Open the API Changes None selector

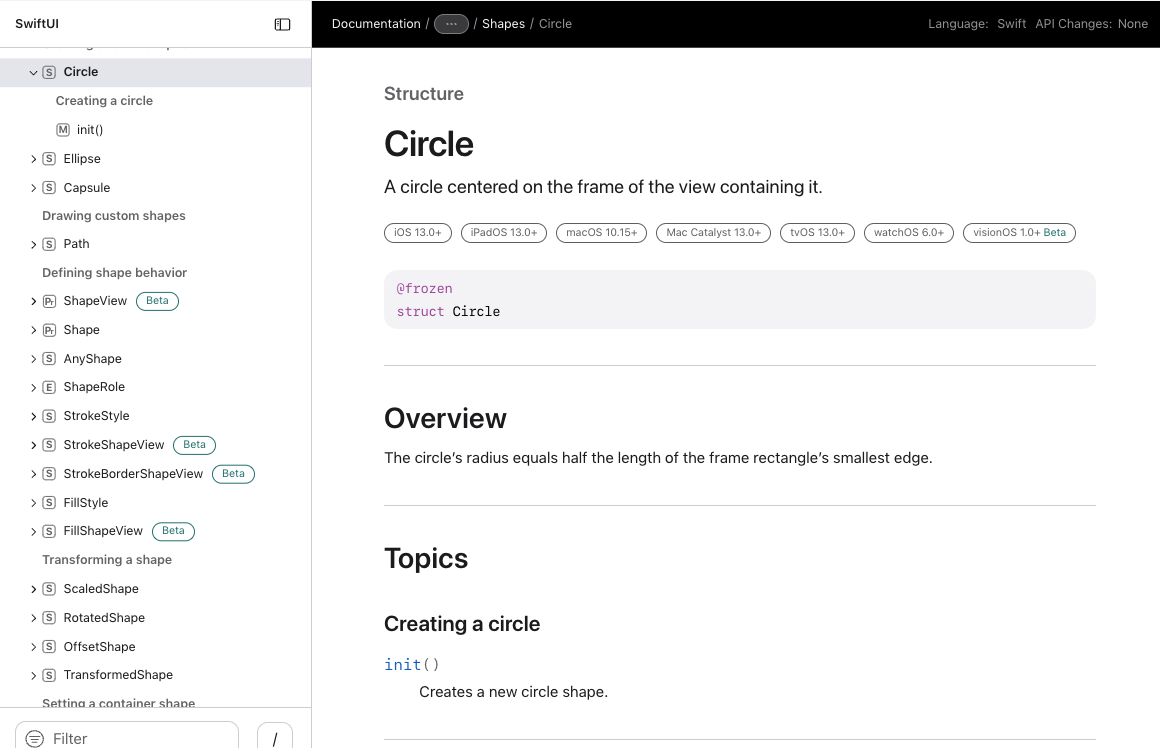pyautogui.click(x=1133, y=24)
